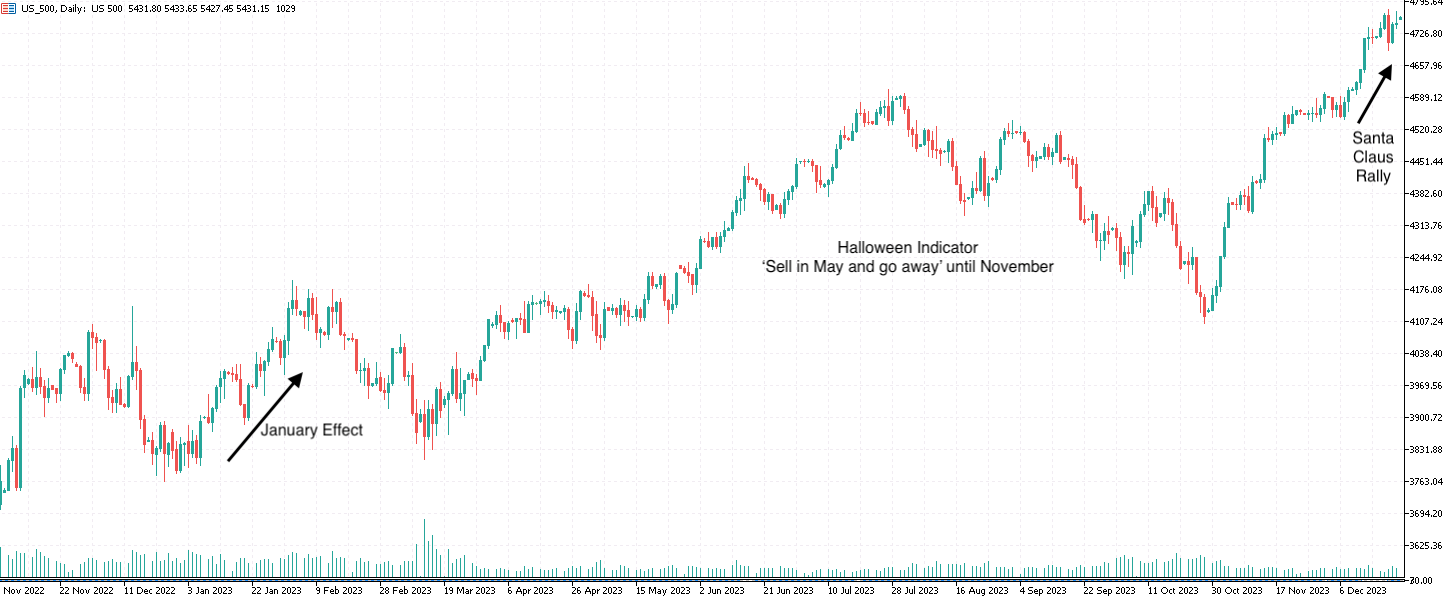The height and width of the screenshot is (601, 1450).
Task: Click the 4726.80 price axis label
Action: click(x=1426, y=31)
